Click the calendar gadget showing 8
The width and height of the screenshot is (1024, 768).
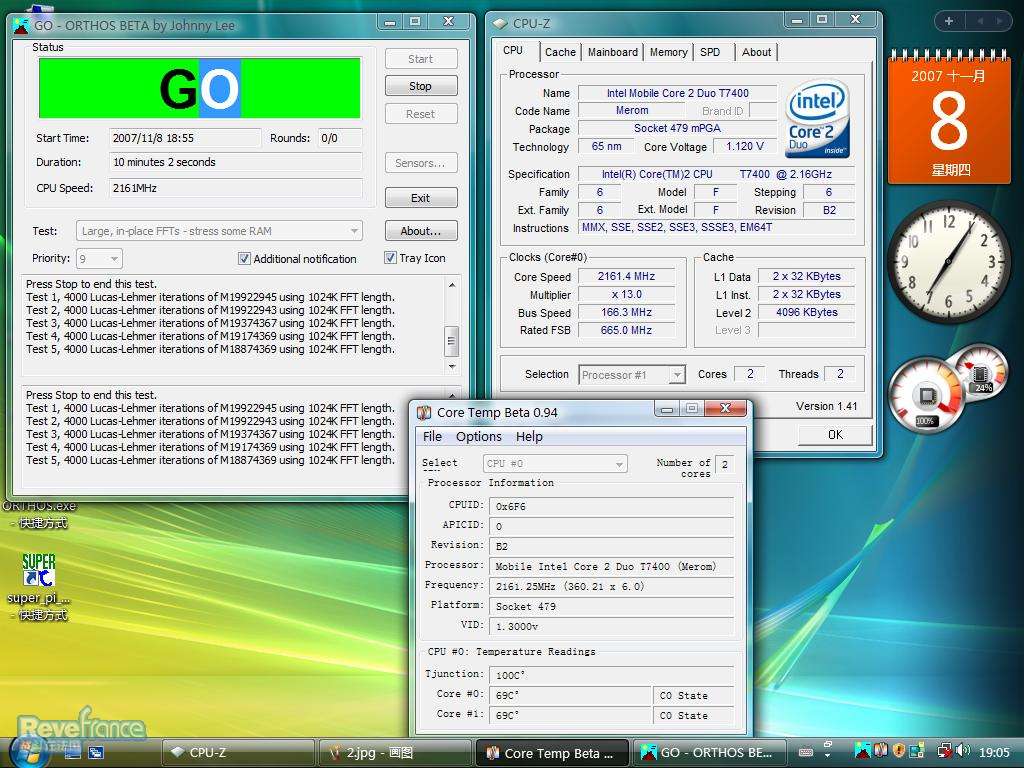click(949, 118)
